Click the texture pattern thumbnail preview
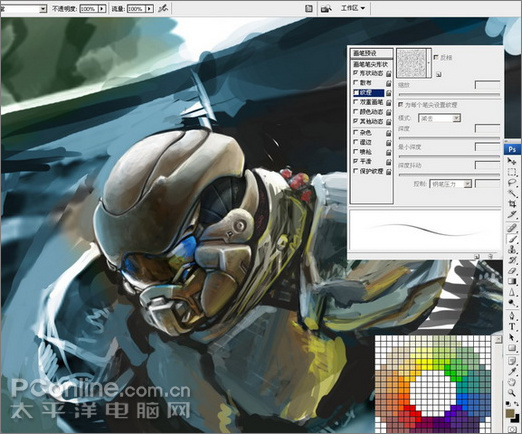 click(412, 63)
